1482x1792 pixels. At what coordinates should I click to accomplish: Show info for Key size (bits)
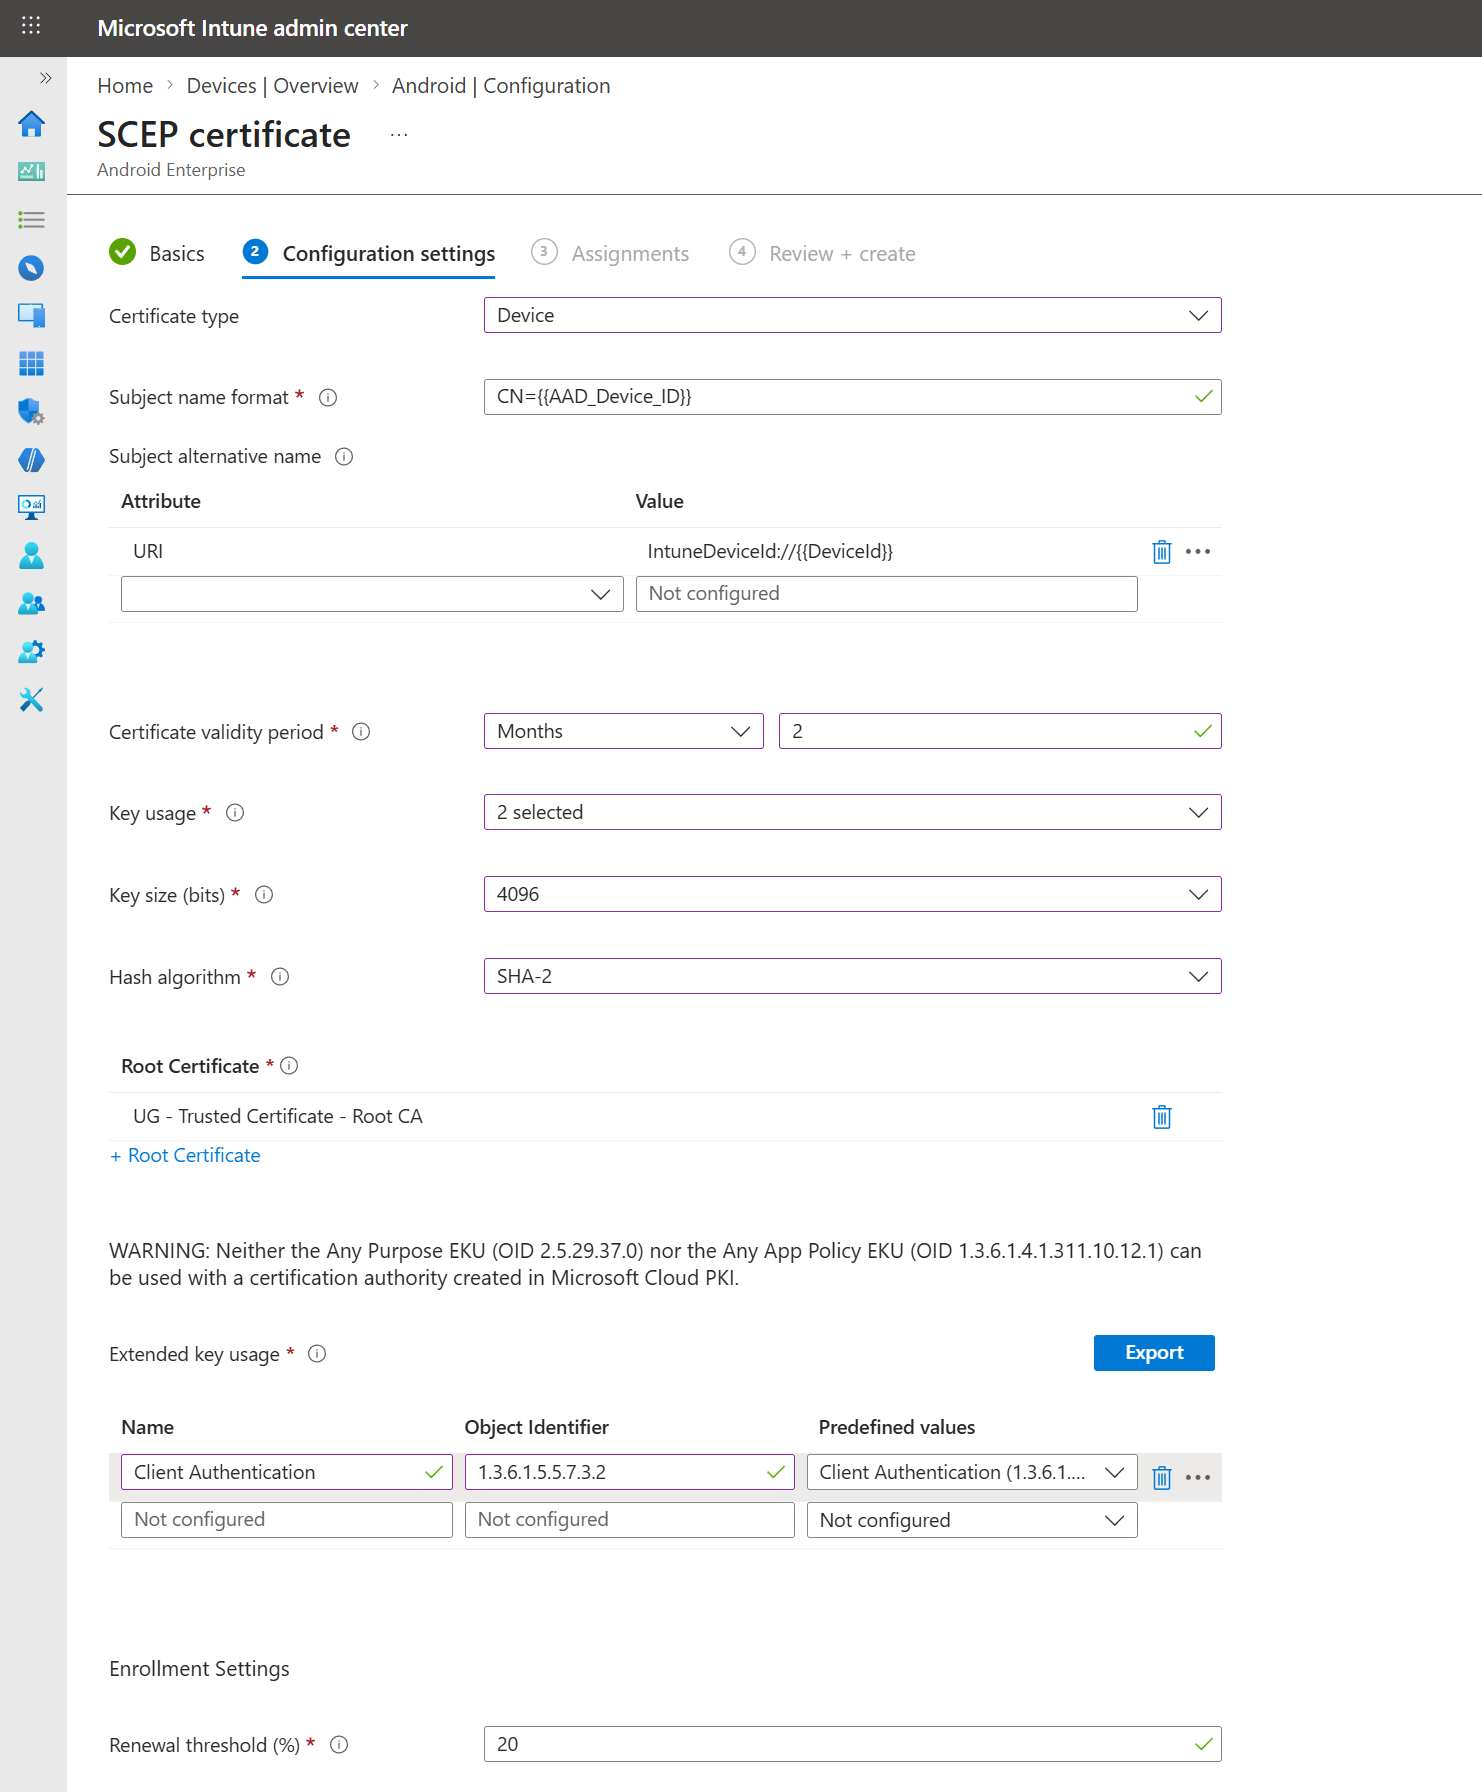[x=264, y=895]
